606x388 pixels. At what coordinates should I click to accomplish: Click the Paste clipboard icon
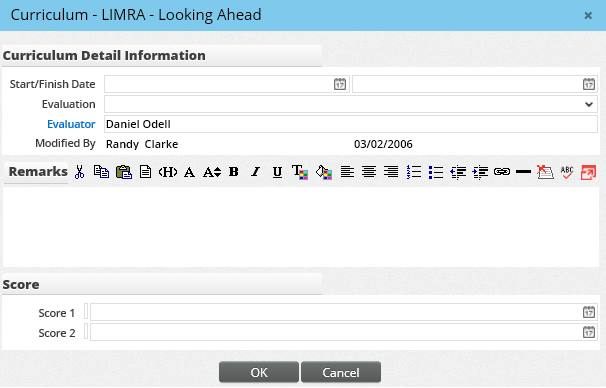click(124, 172)
